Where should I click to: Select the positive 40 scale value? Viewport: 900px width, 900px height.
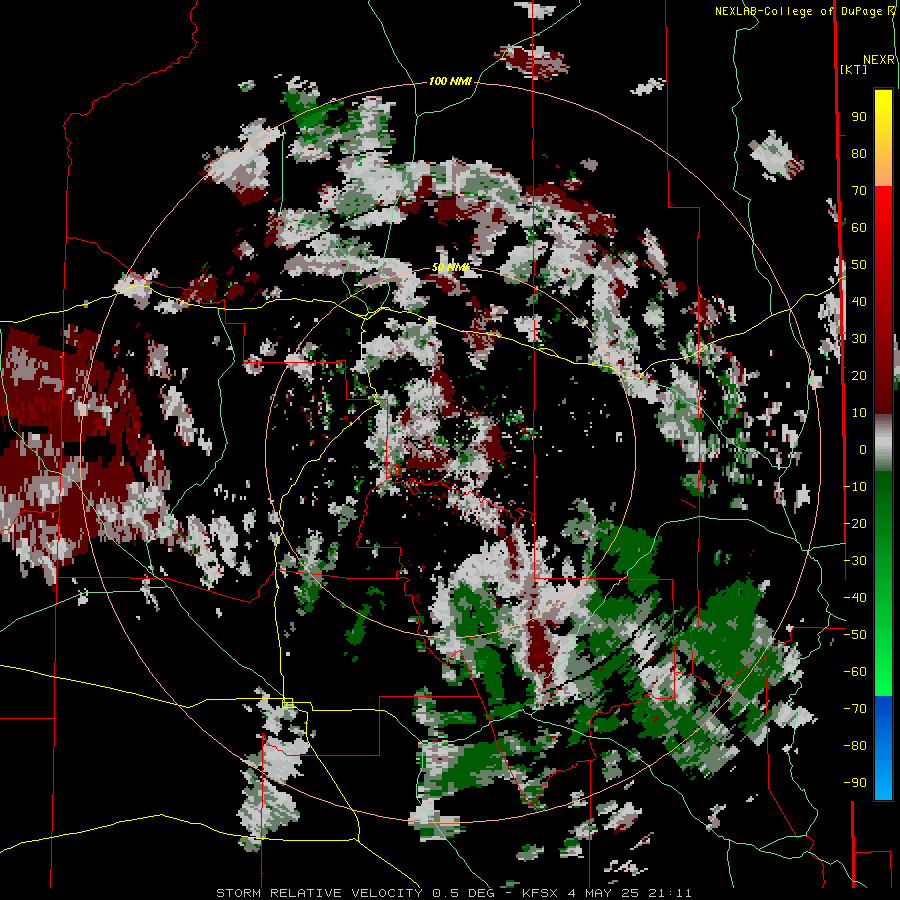coord(859,302)
